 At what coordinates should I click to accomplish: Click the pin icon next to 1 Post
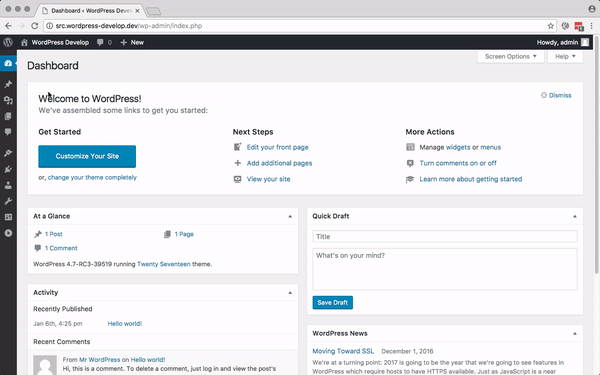coord(38,234)
